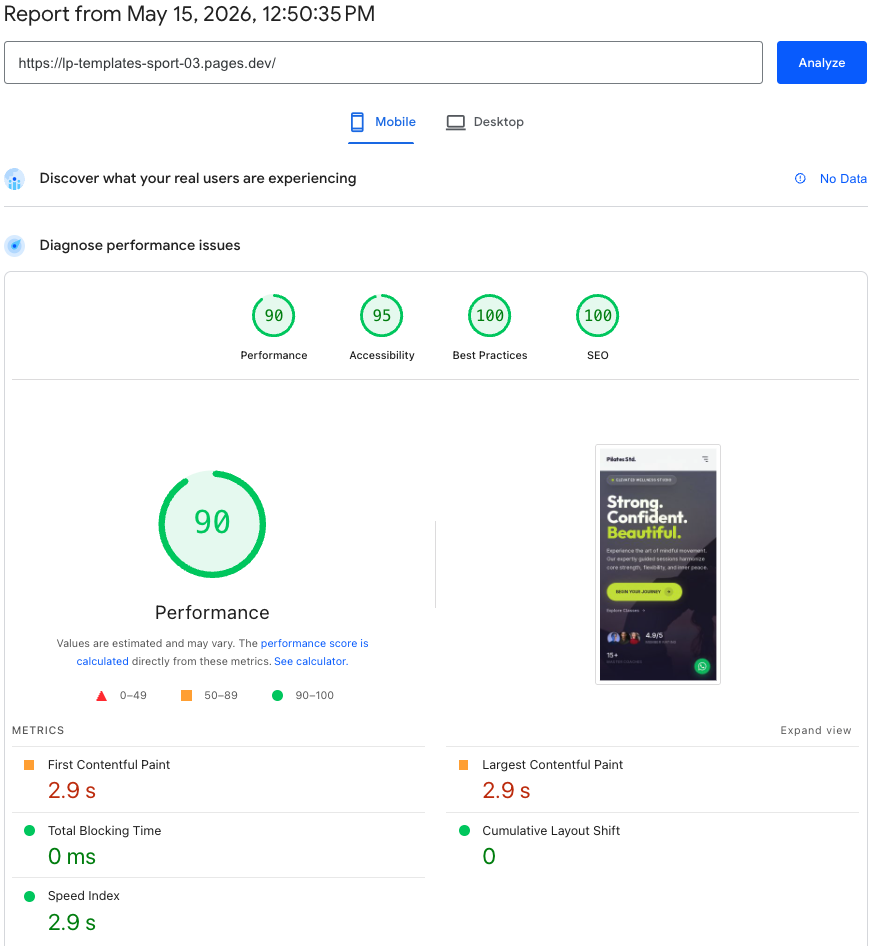Image resolution: width=874 pixels, height=946 pixels.
Task: Switch to the Mobile tab
Action: [382, 122]
